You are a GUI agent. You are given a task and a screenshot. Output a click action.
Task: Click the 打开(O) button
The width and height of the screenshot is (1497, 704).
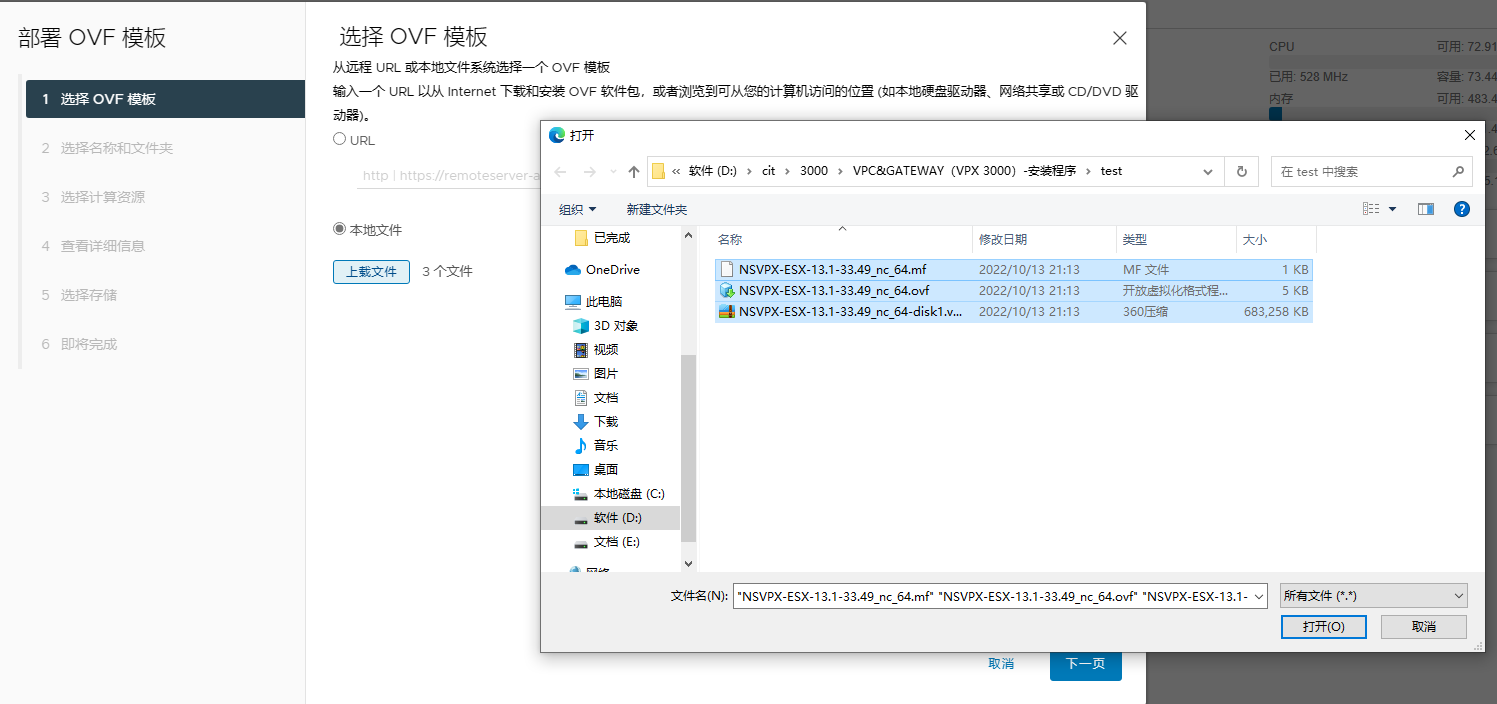click(1323, 627)
